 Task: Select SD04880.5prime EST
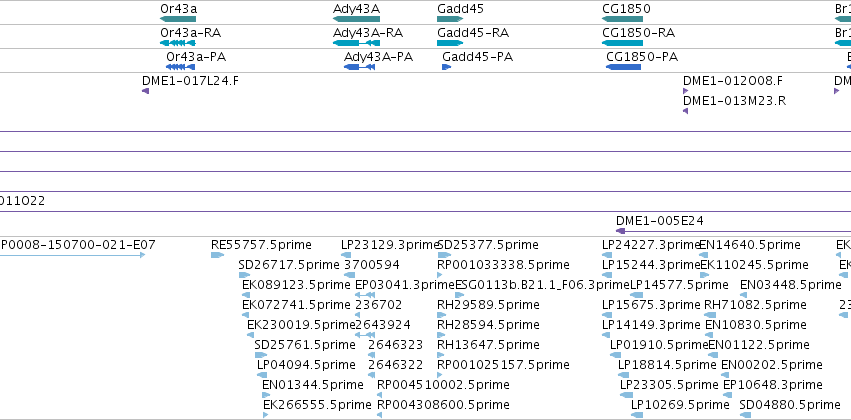click(x=746, y=415)
